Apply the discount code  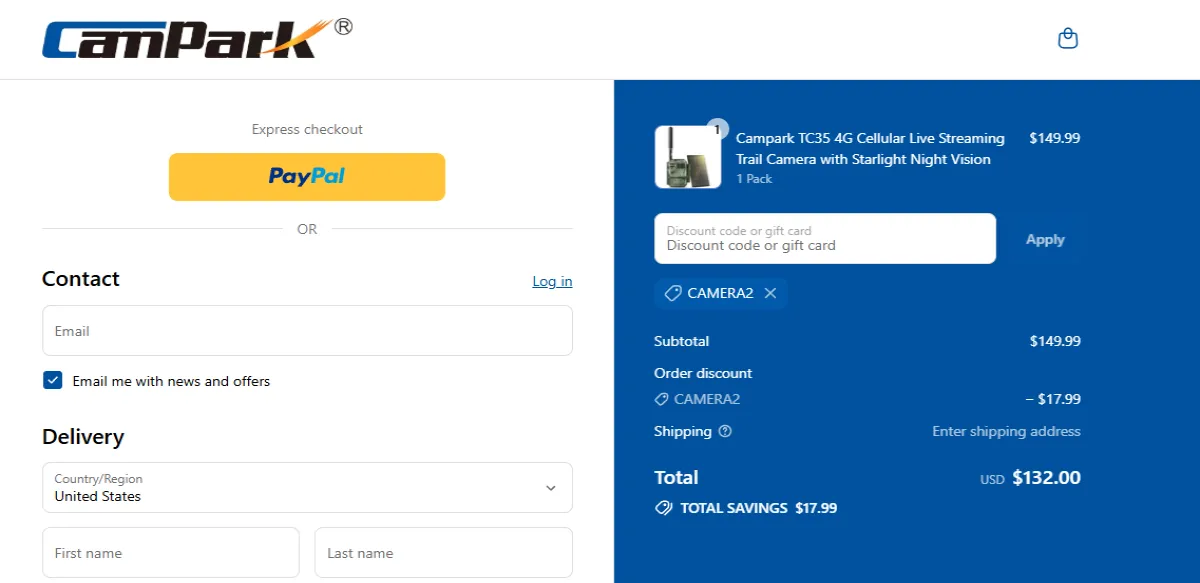tap(1044, 239)
